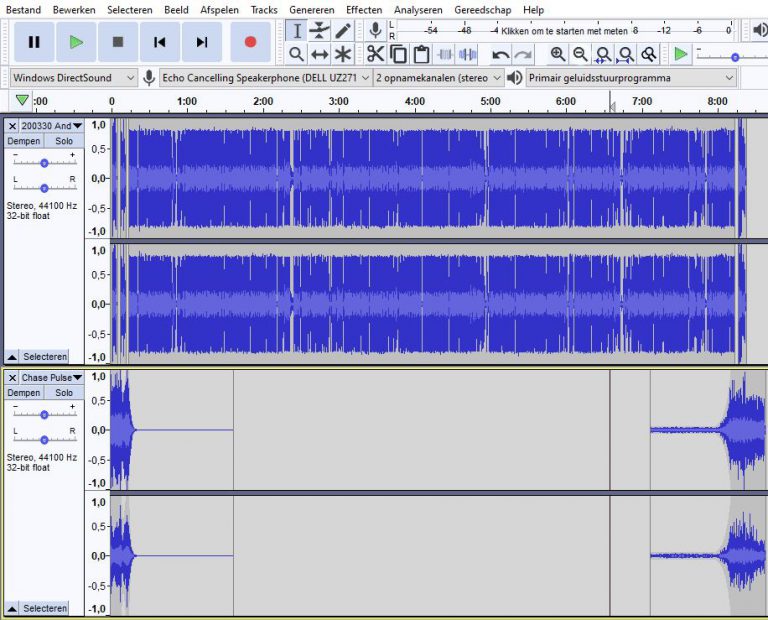Click the Undo arrow
Screen dimensions: 768x620
tap(501, 54)
